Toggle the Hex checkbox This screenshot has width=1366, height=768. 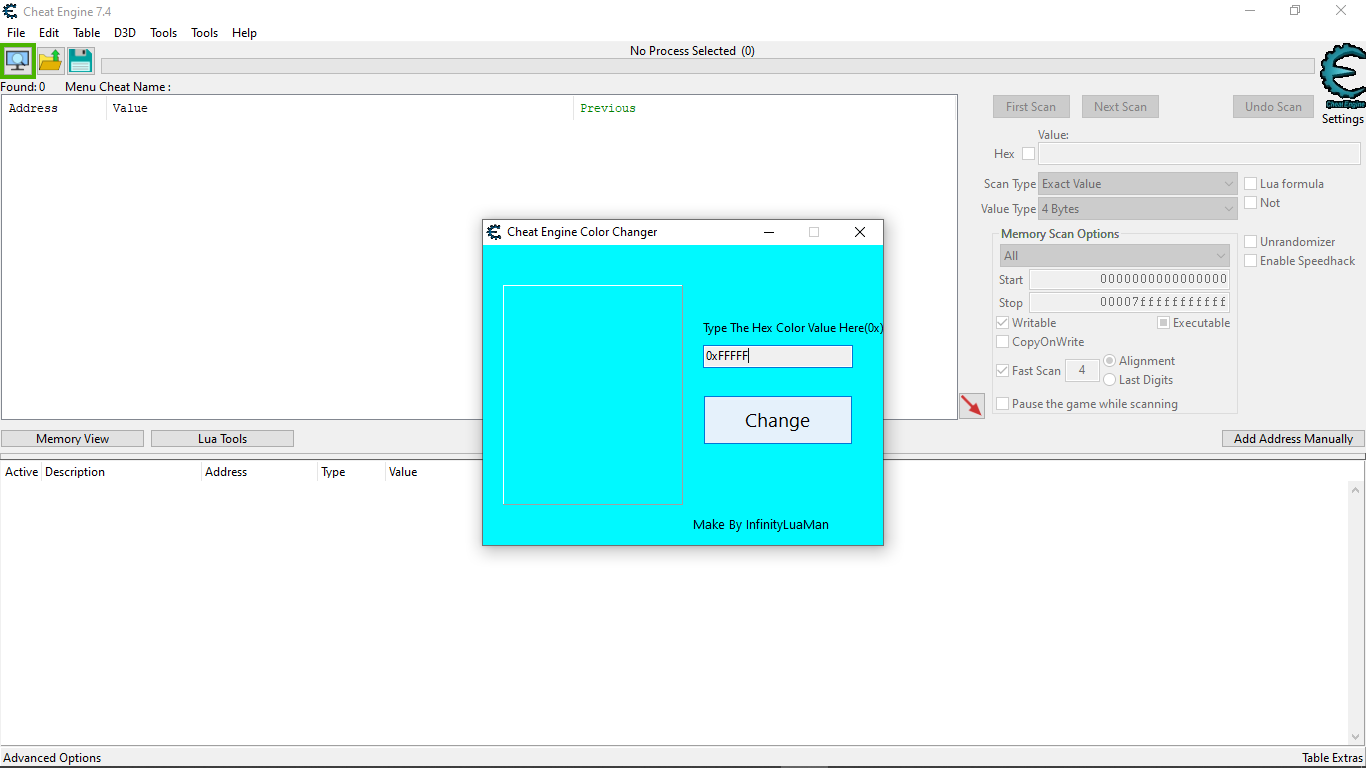1028,153
